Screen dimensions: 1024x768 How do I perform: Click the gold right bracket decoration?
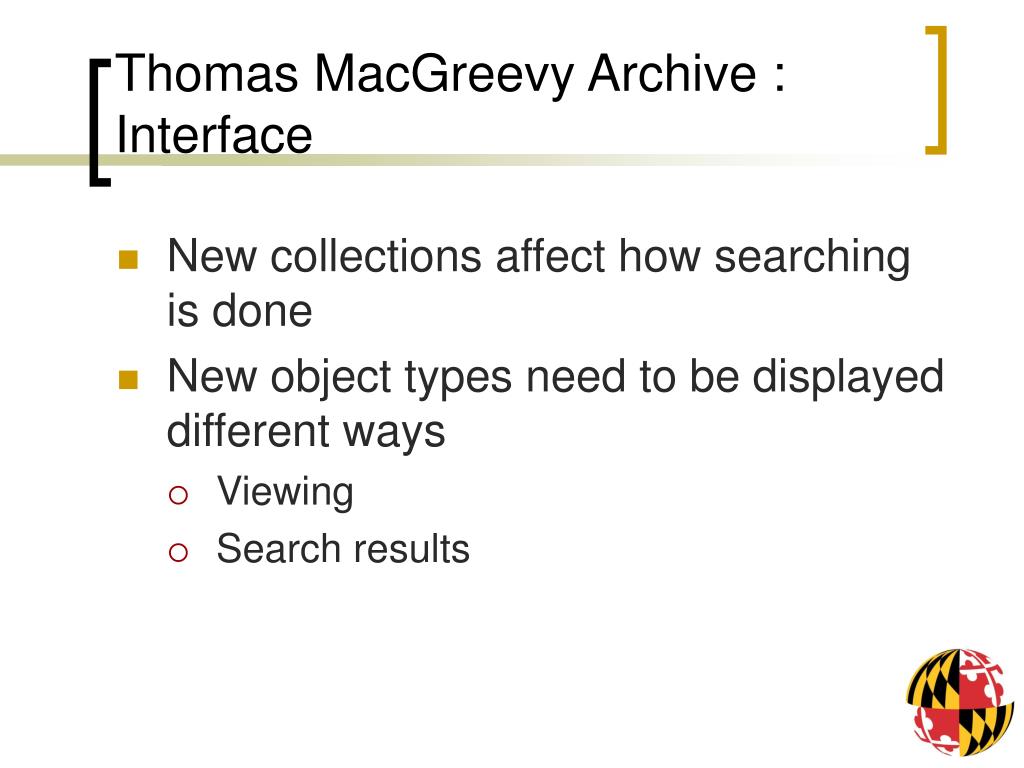[x=936, y=90]
